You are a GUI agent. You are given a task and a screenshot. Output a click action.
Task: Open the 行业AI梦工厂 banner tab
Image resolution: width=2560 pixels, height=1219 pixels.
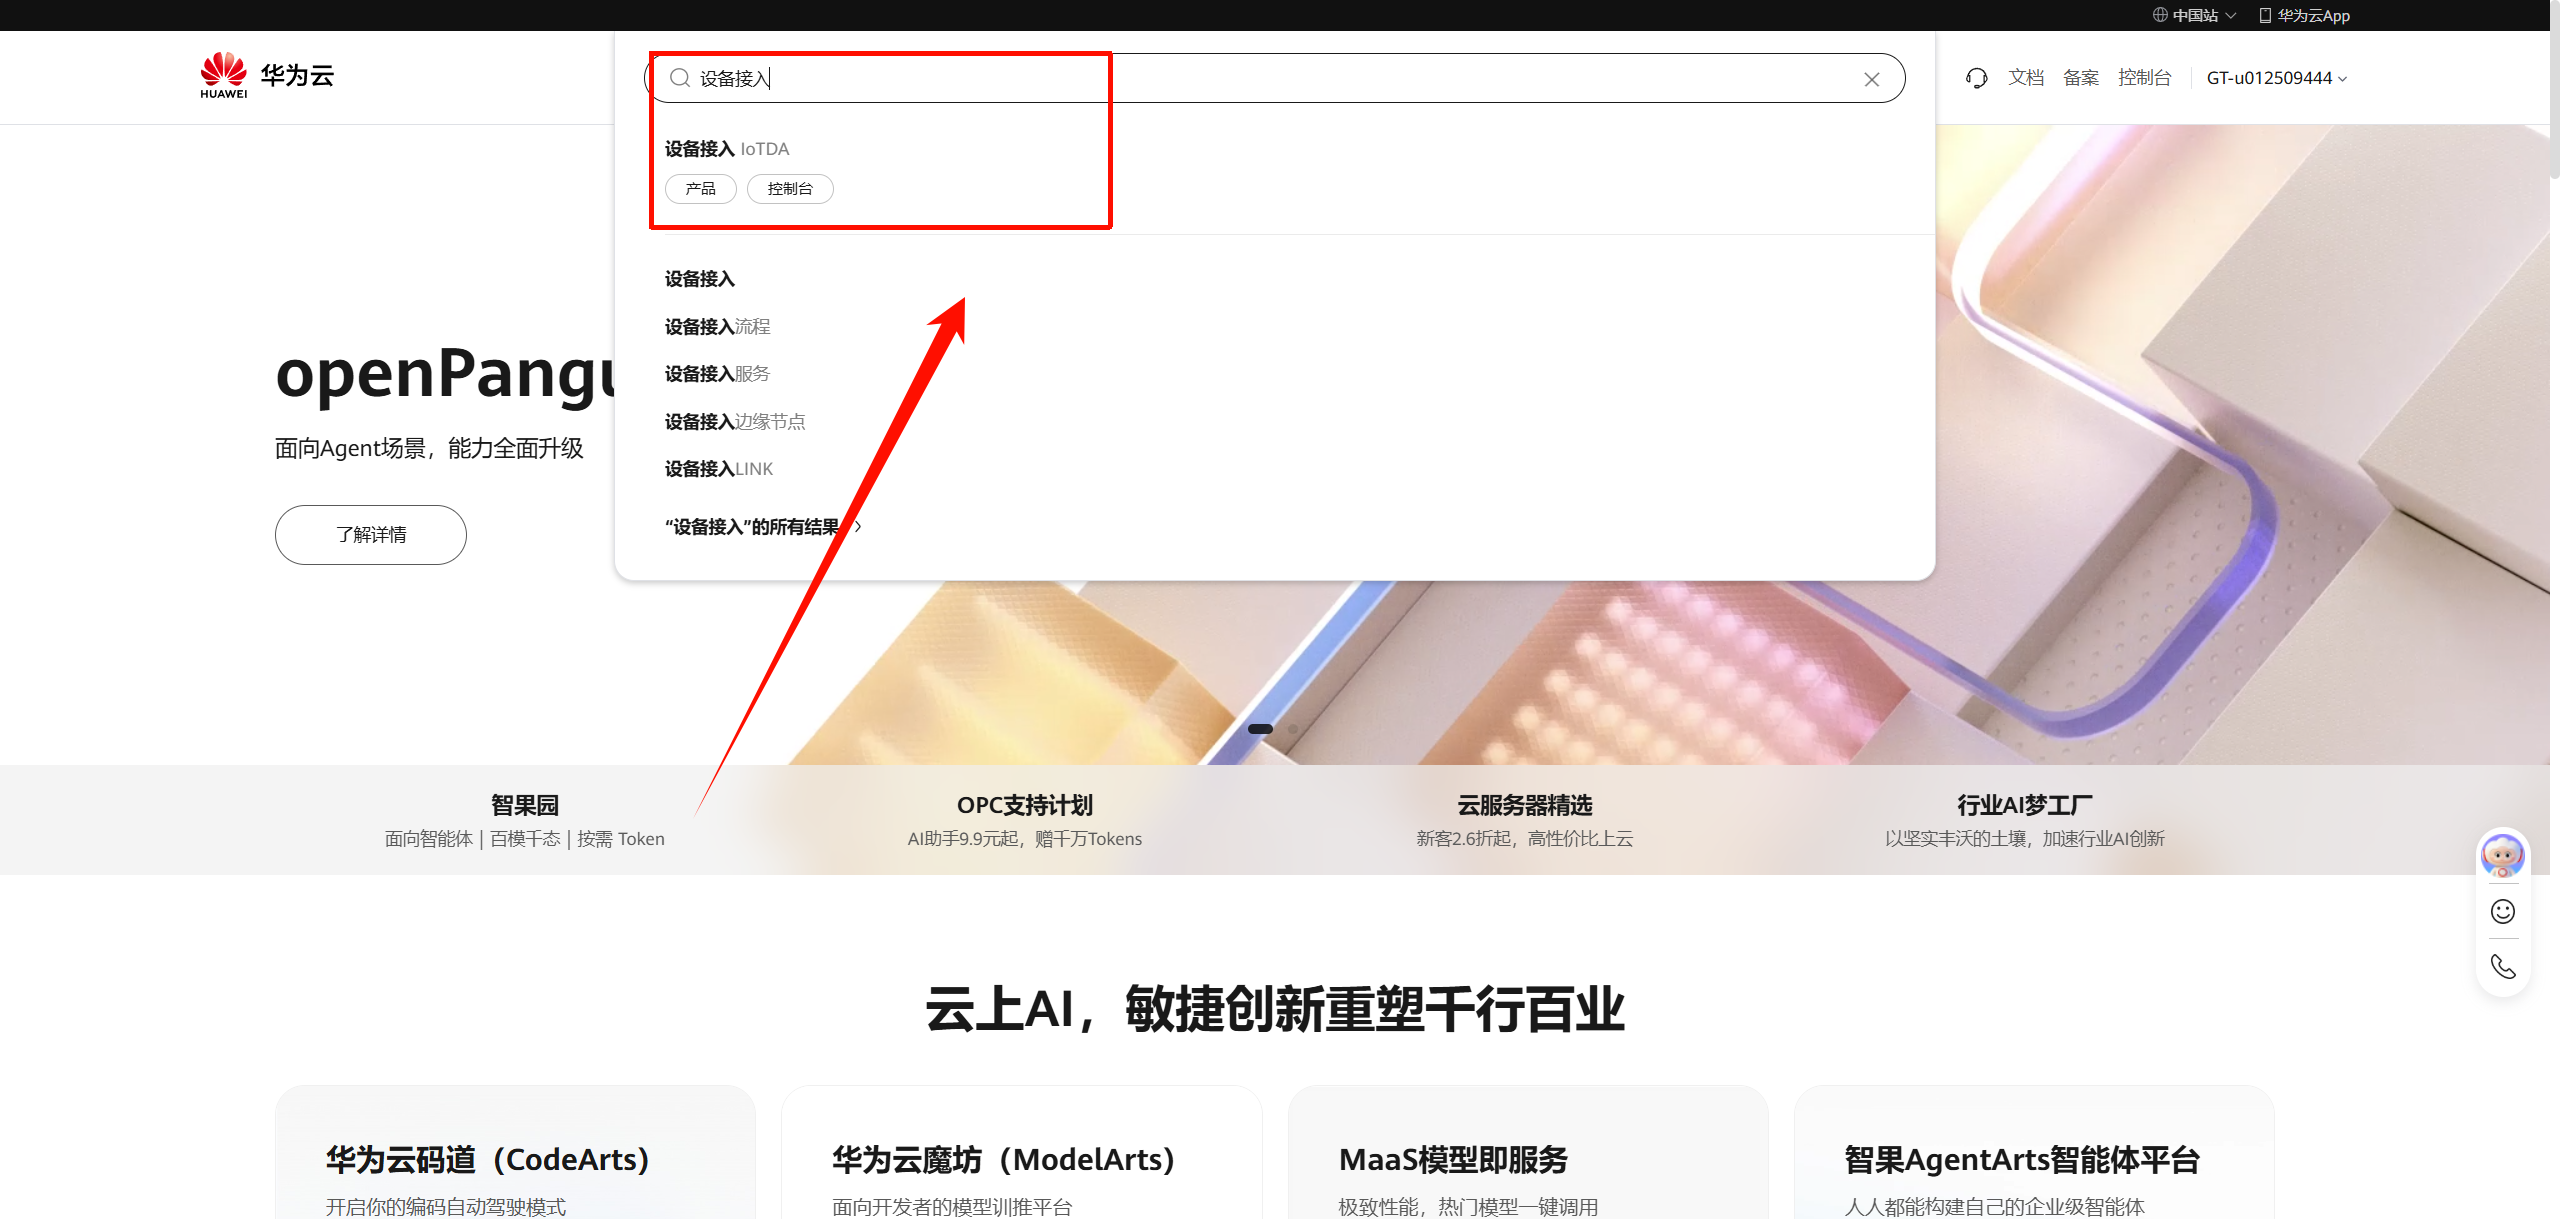click(2025, 820)
